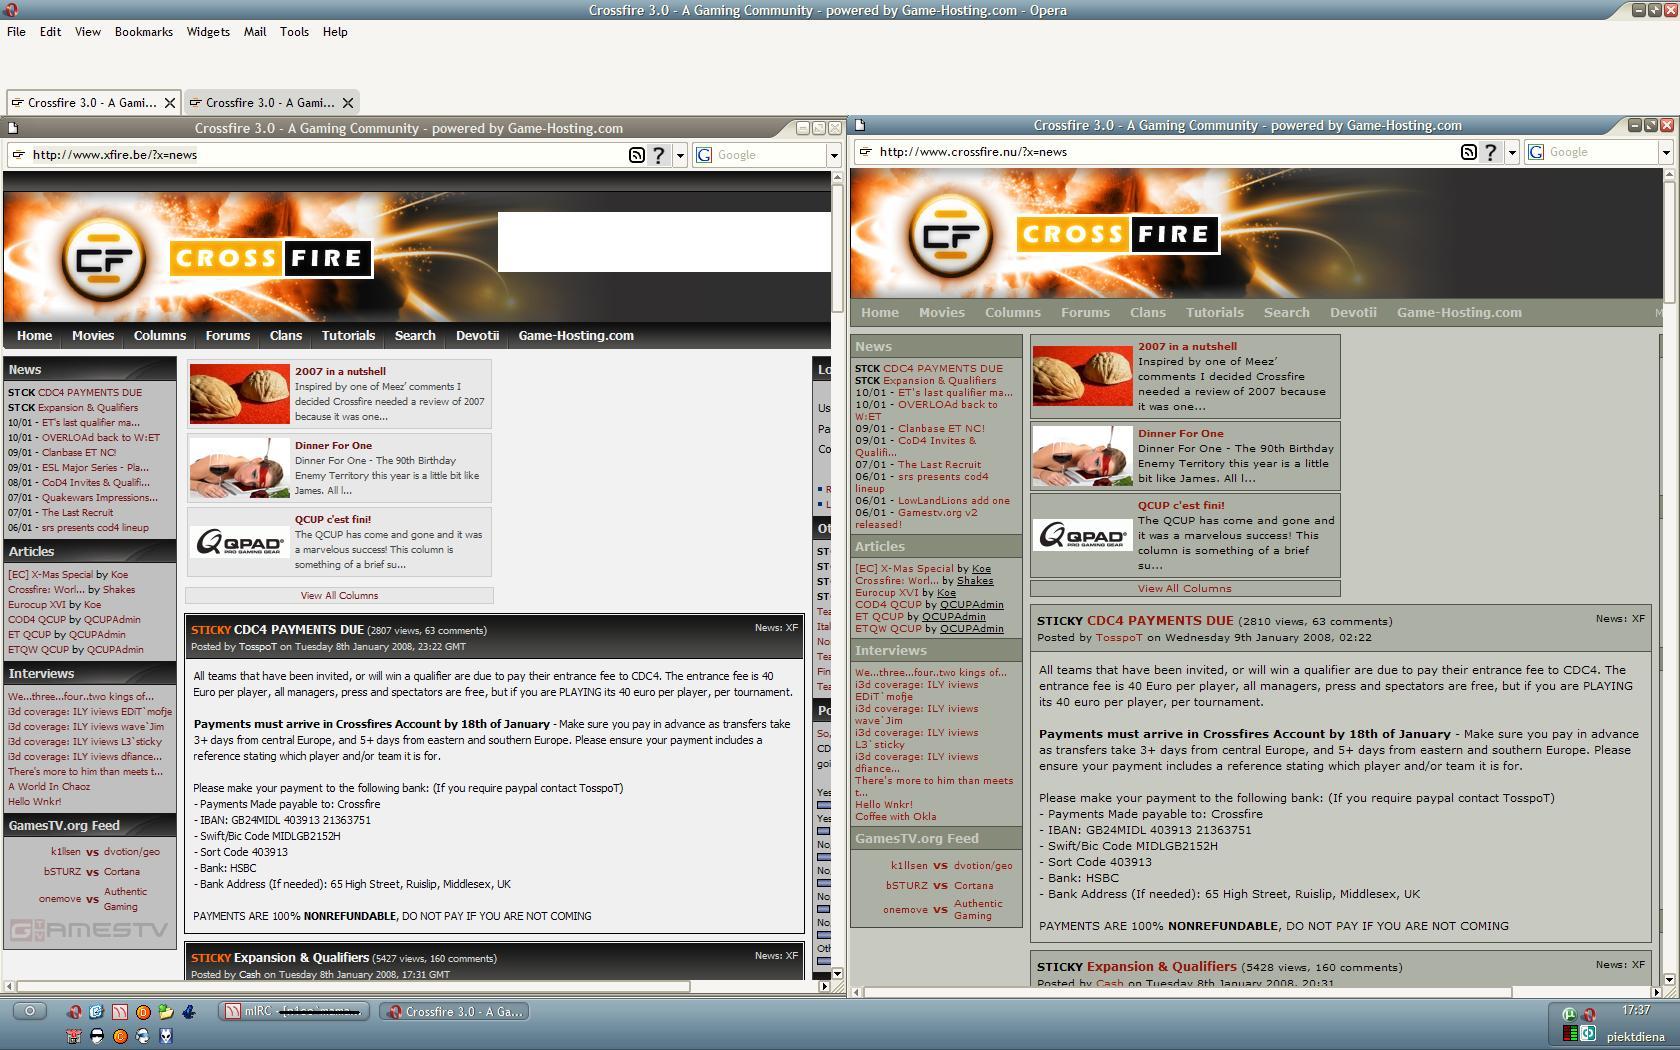Viewport: 1680px width, 1050px height.
Task: Open the Bookmarks menu
Action: 144,32
